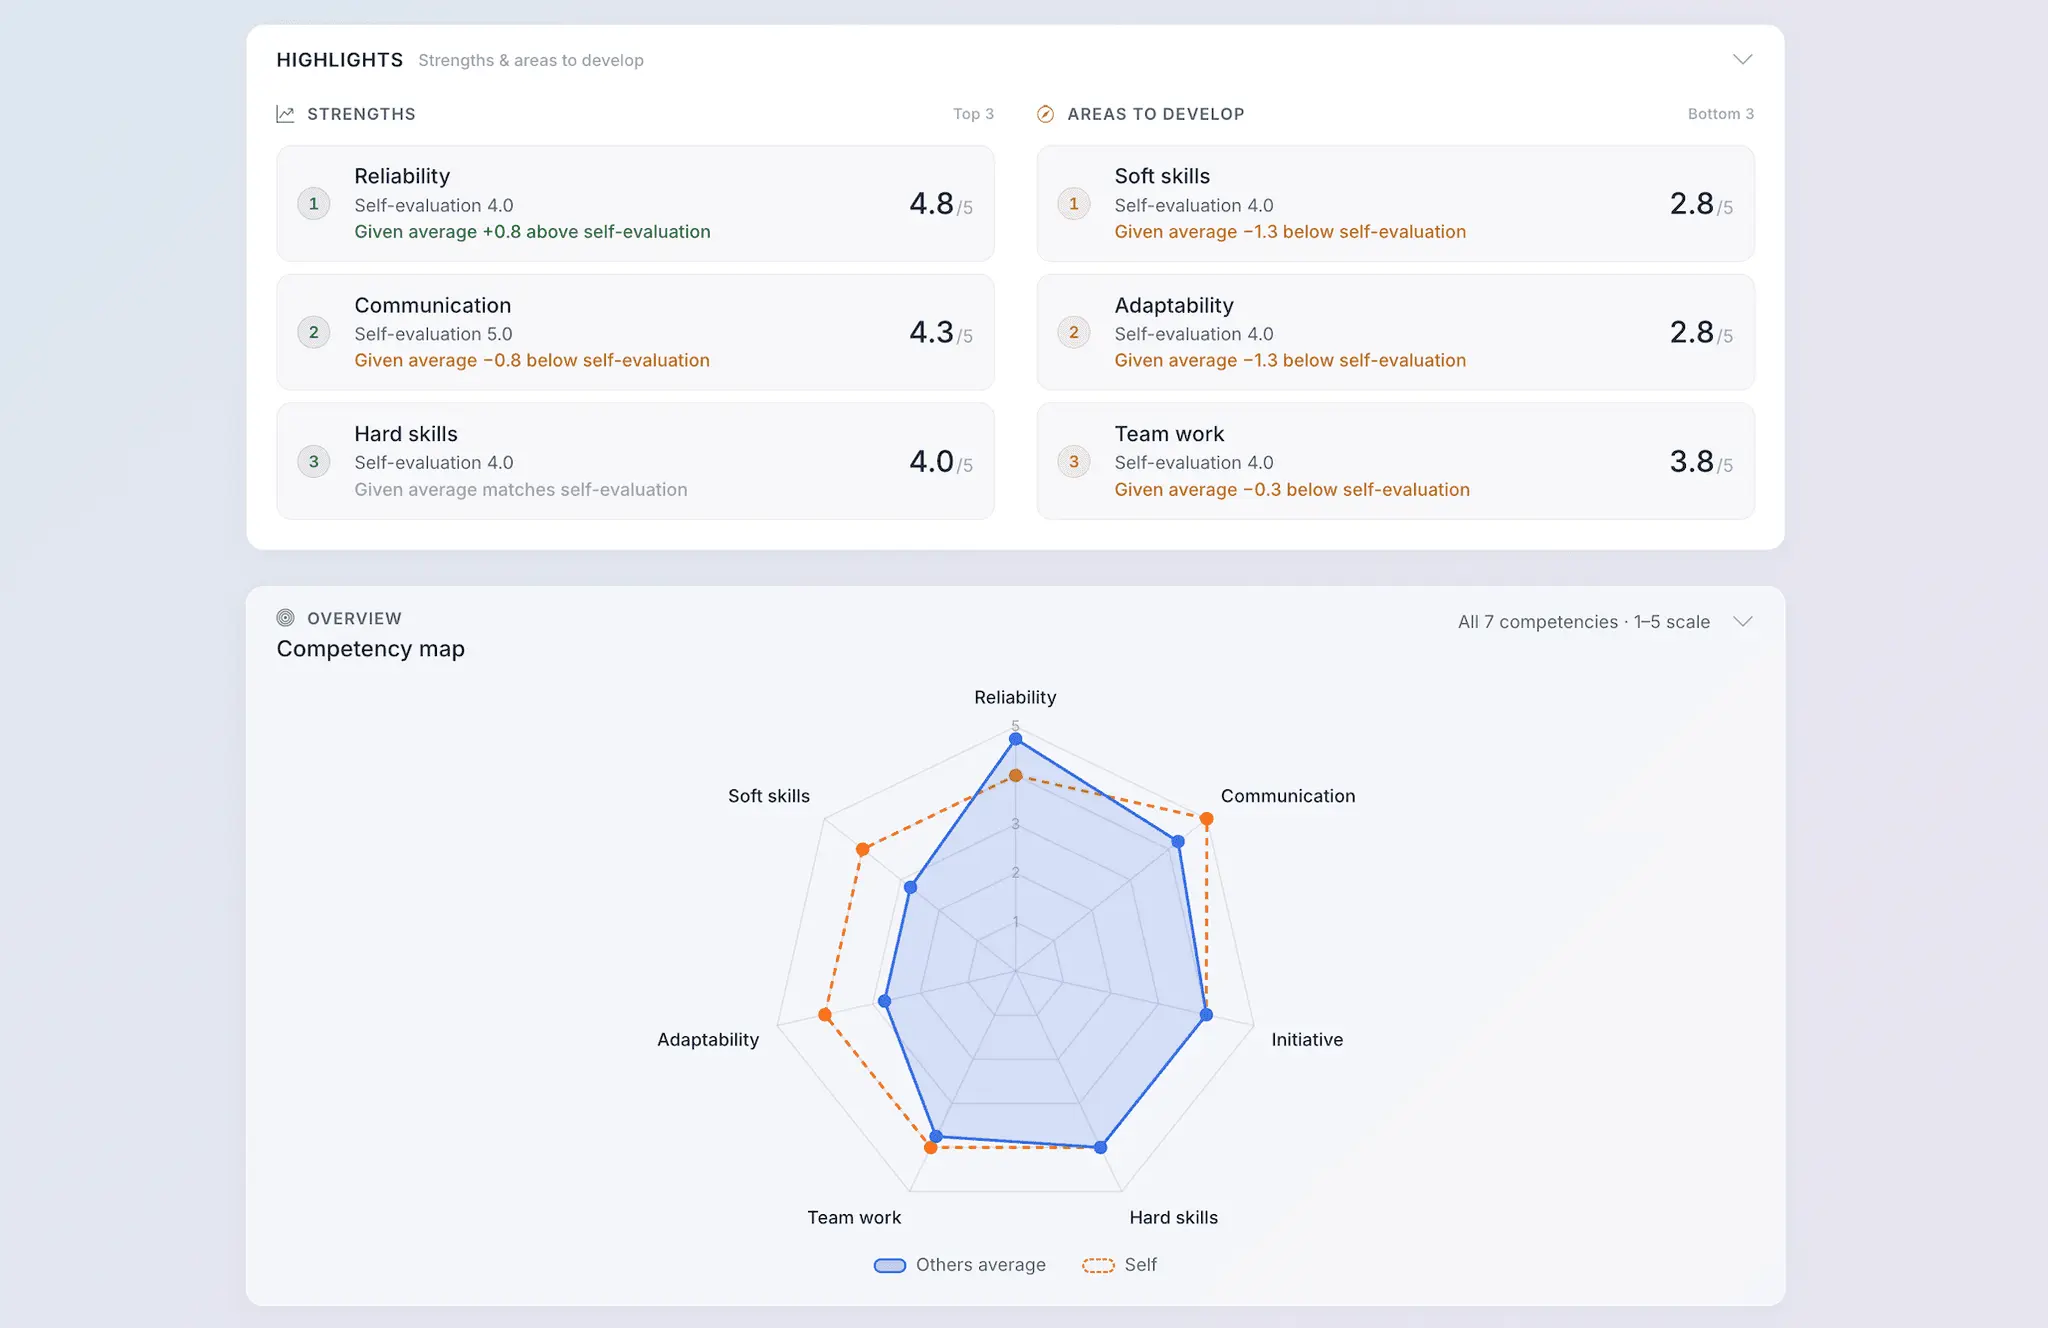The width and height of the screenshot is (2048, 1328).
Task: Open the Communication strength card title
Action: coord(432,305)
